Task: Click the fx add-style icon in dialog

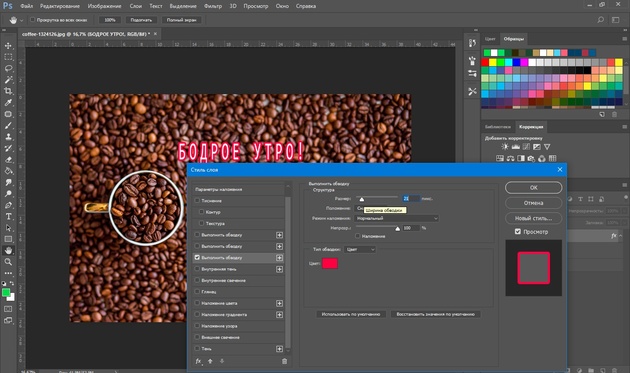Action: tap(198, 361)
